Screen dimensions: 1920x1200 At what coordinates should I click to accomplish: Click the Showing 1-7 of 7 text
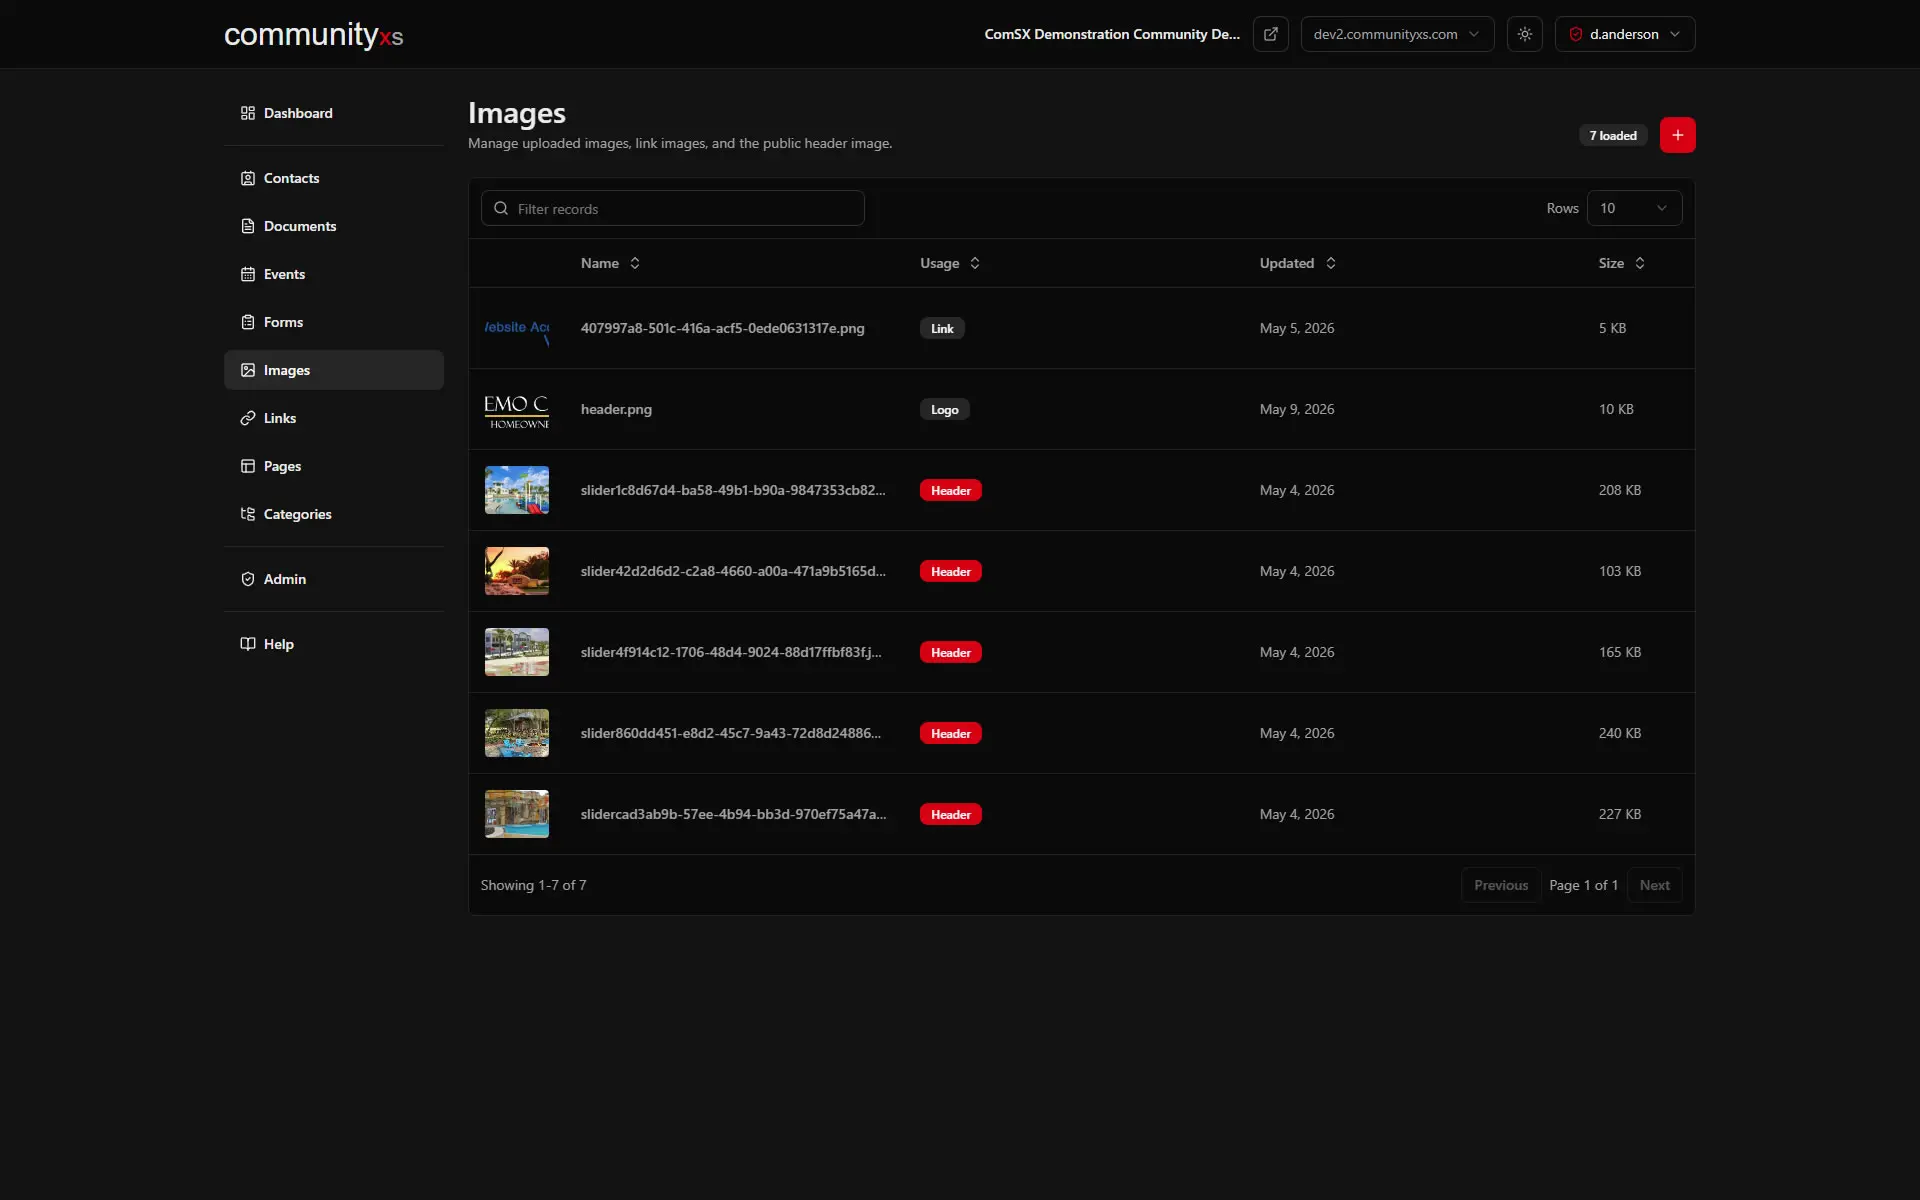pos(534,885)
